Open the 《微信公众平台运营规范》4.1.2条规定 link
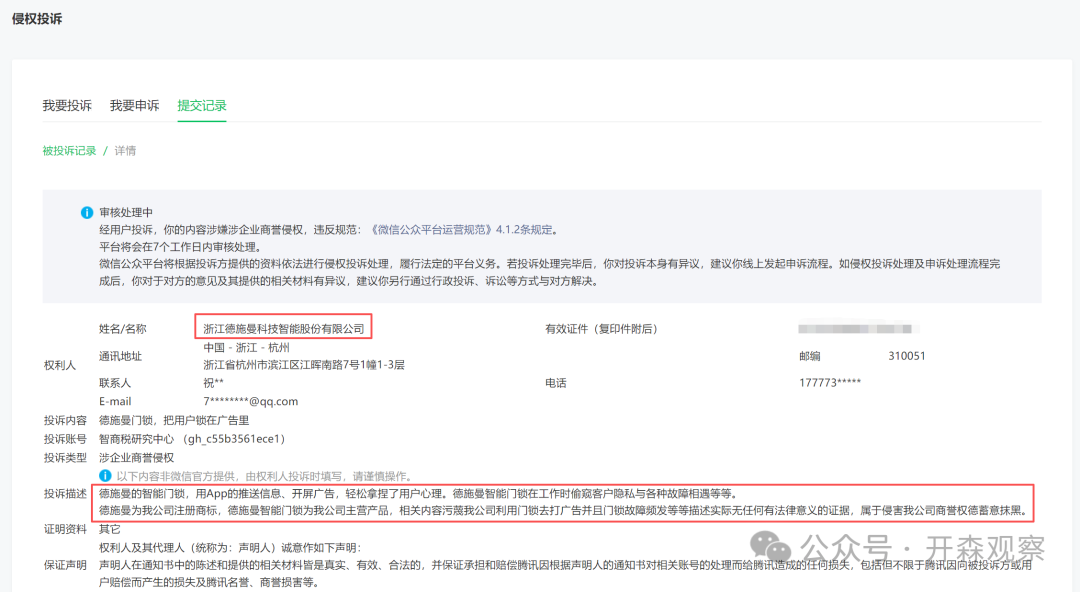 461,229
